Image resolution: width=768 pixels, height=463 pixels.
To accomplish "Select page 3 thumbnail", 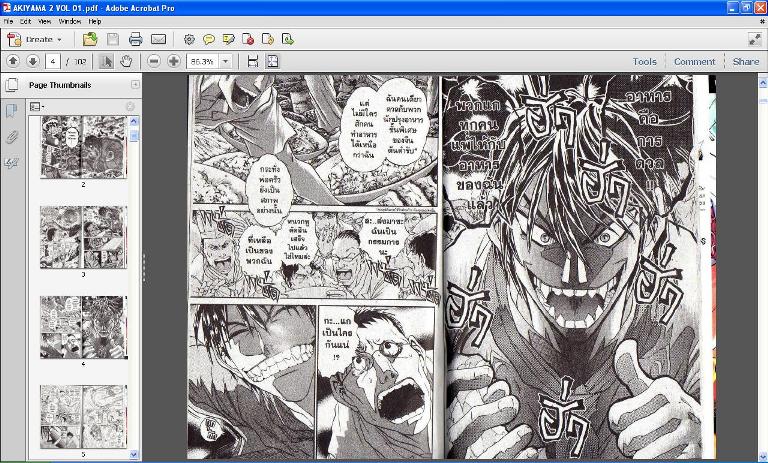I will [83, 237].
